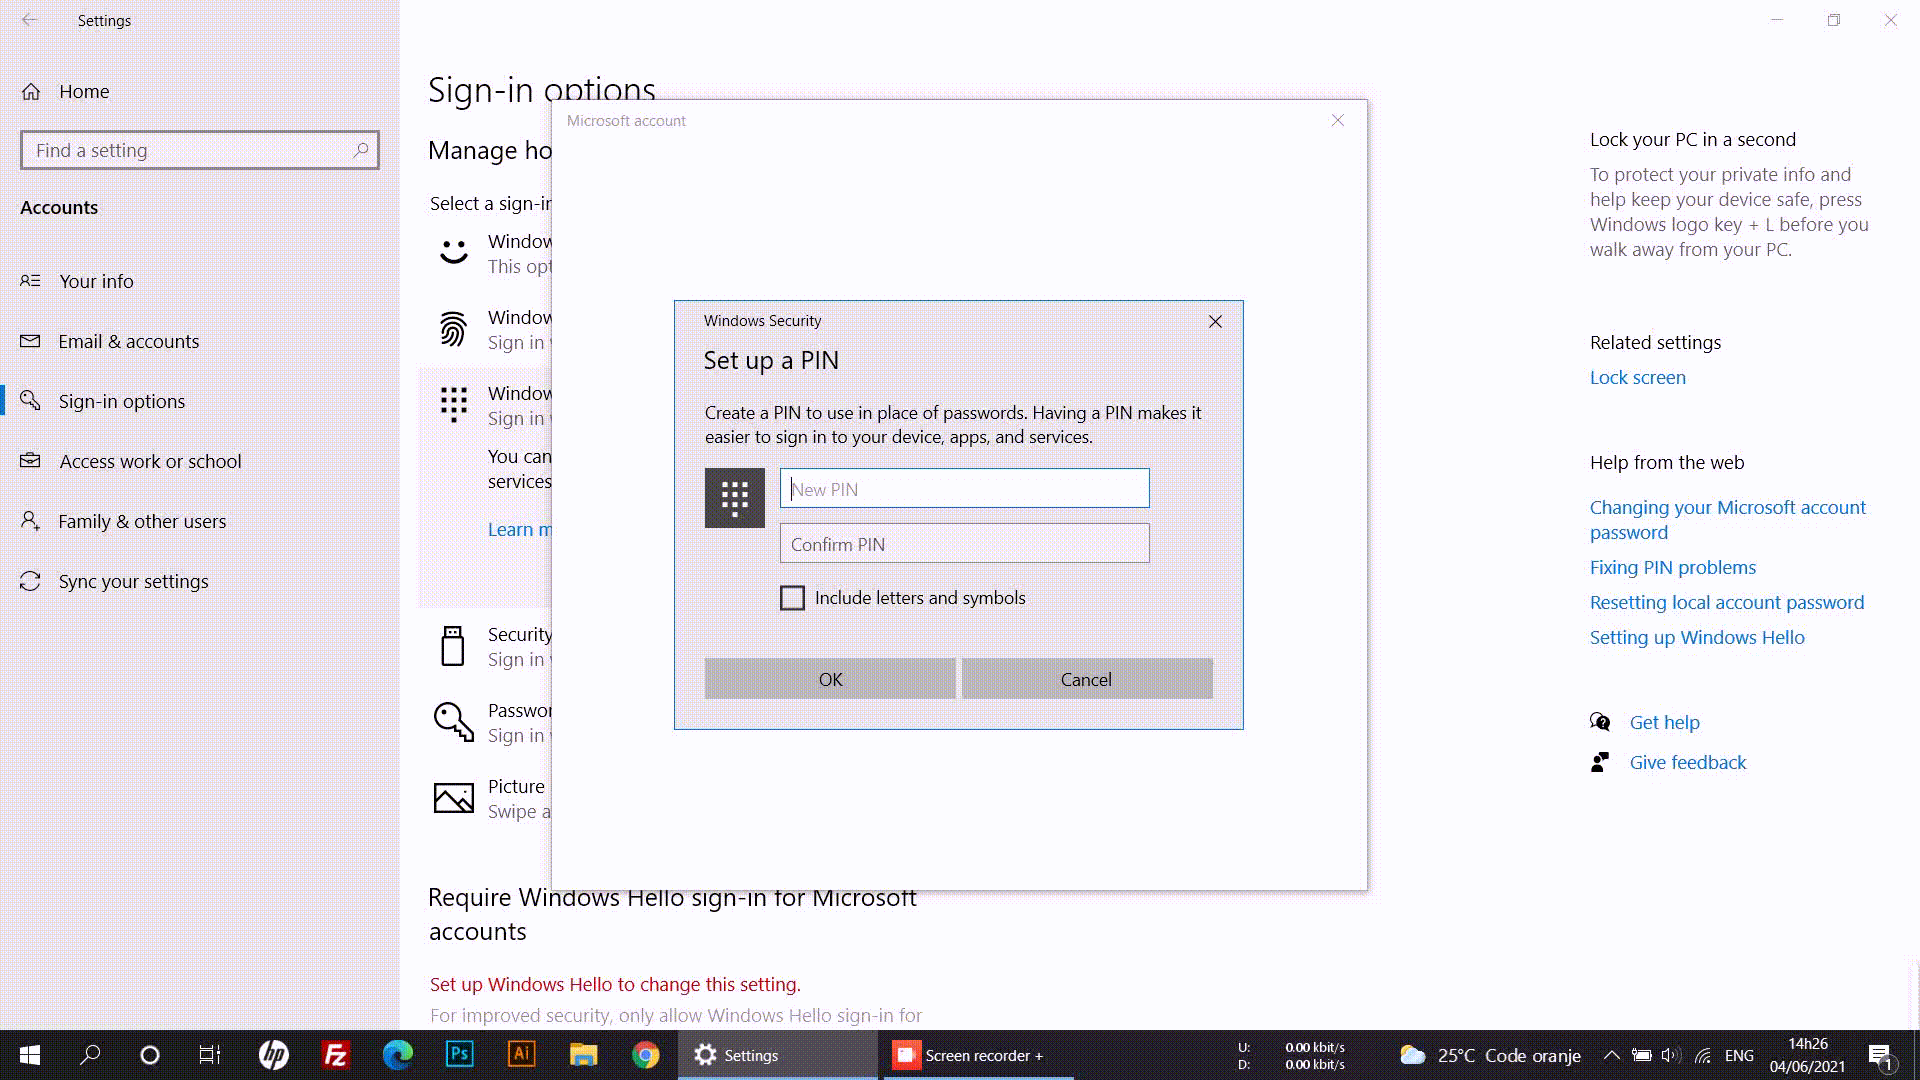Enable Include letters and symbols checkbox
This screenshot has width=1920, height=1080.
pos(793,597)
